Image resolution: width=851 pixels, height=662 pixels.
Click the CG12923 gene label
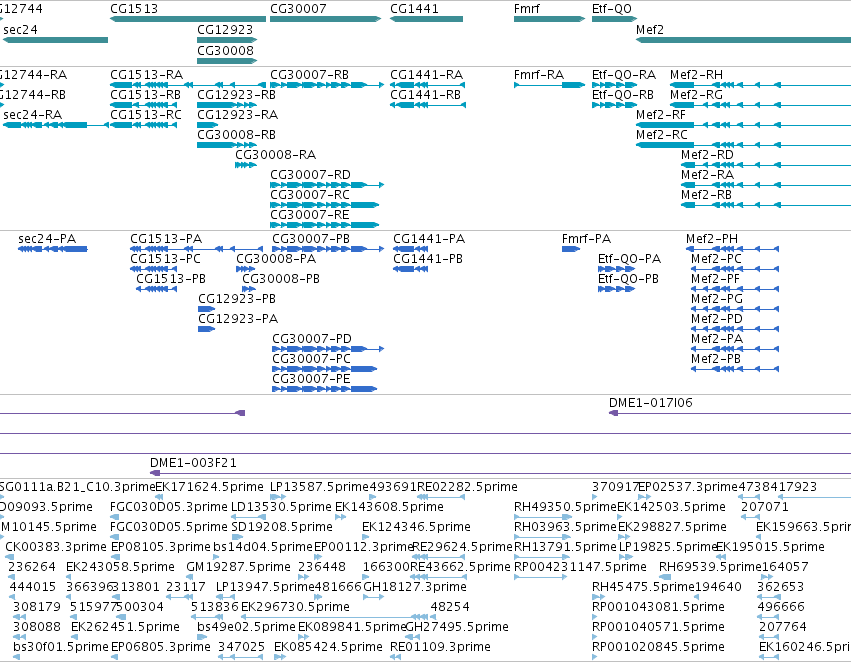click(x=225, y=29)
